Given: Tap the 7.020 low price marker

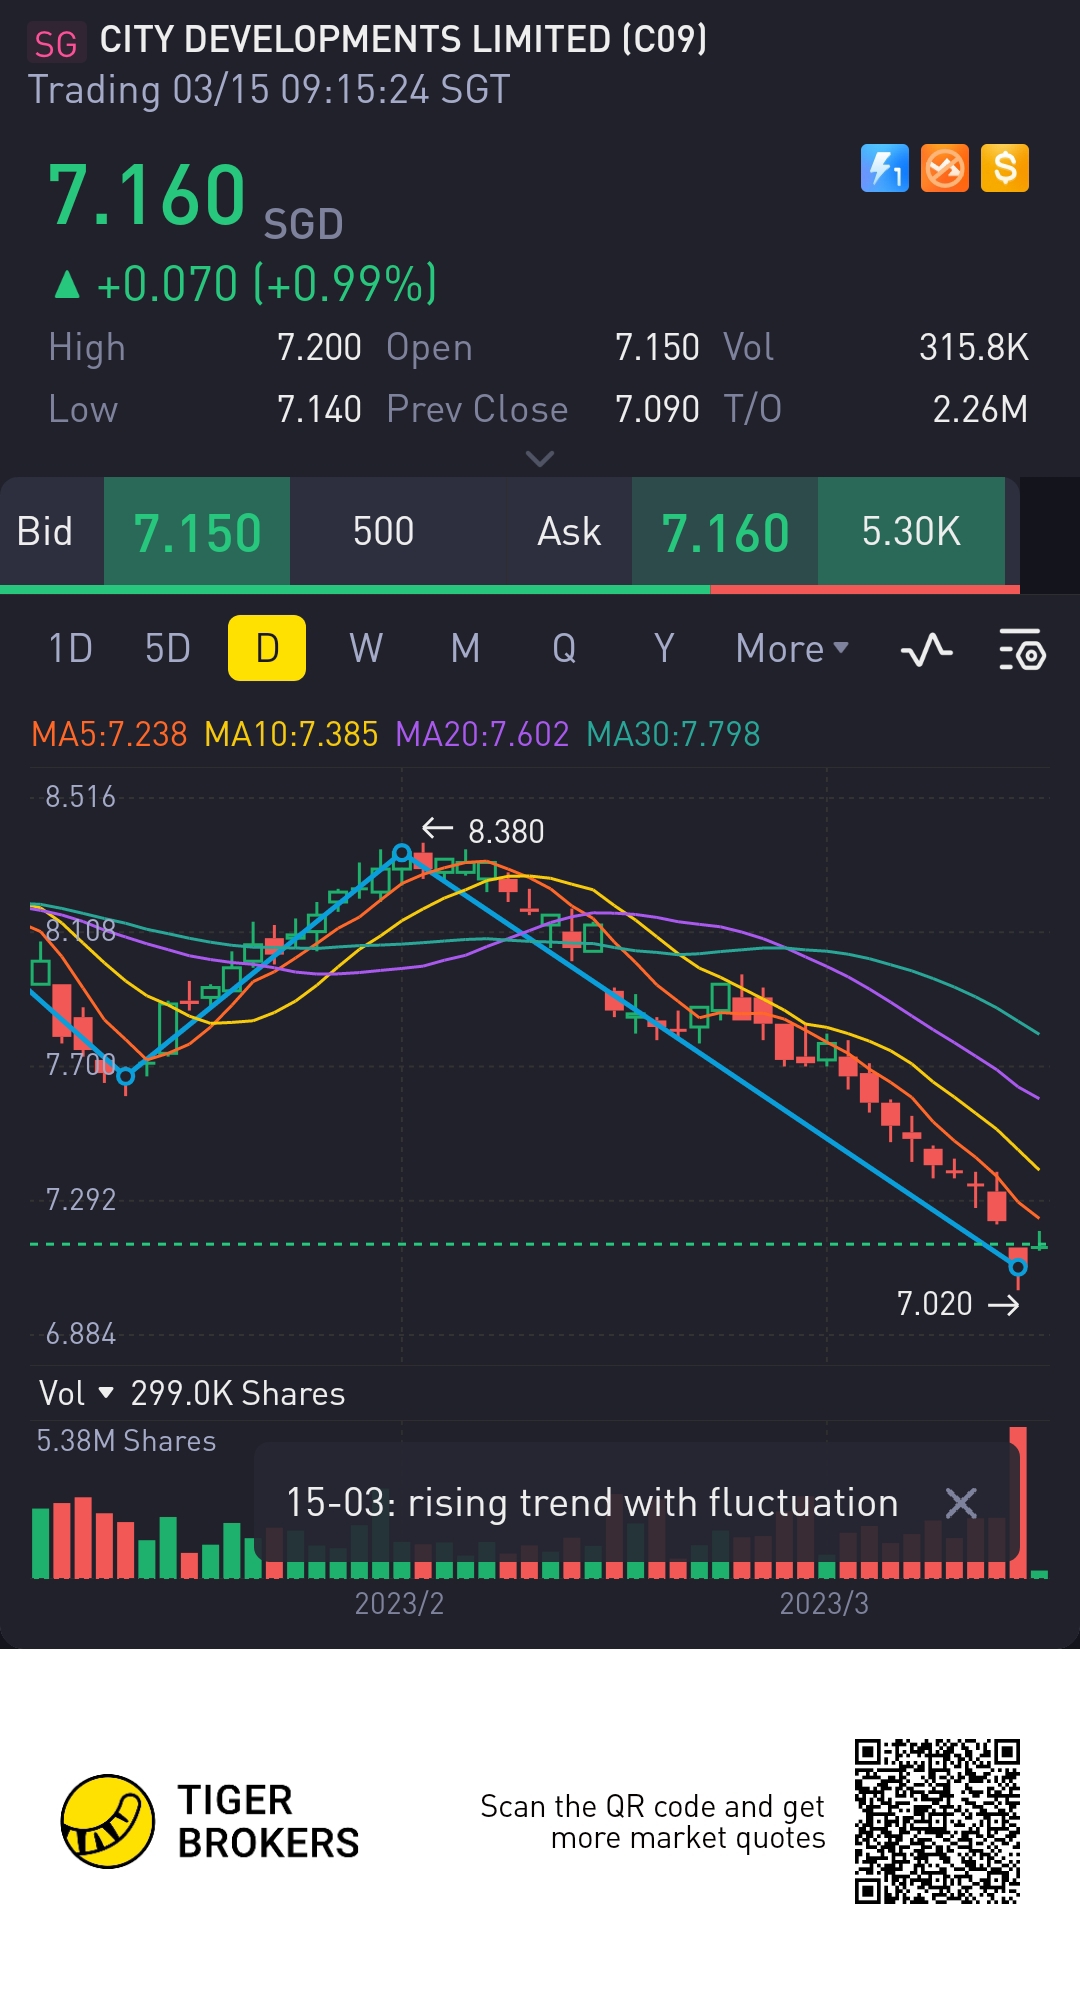Looking at the screenshot, I should (958, 1304).
